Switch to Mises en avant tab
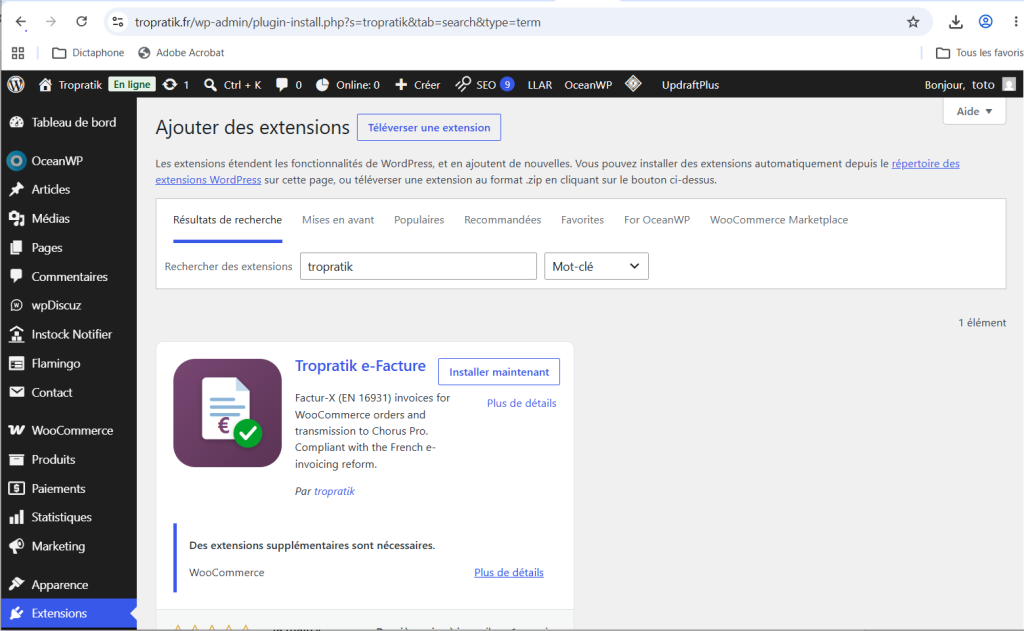Viewport: 1024px width, 631px height. [338, 220]
